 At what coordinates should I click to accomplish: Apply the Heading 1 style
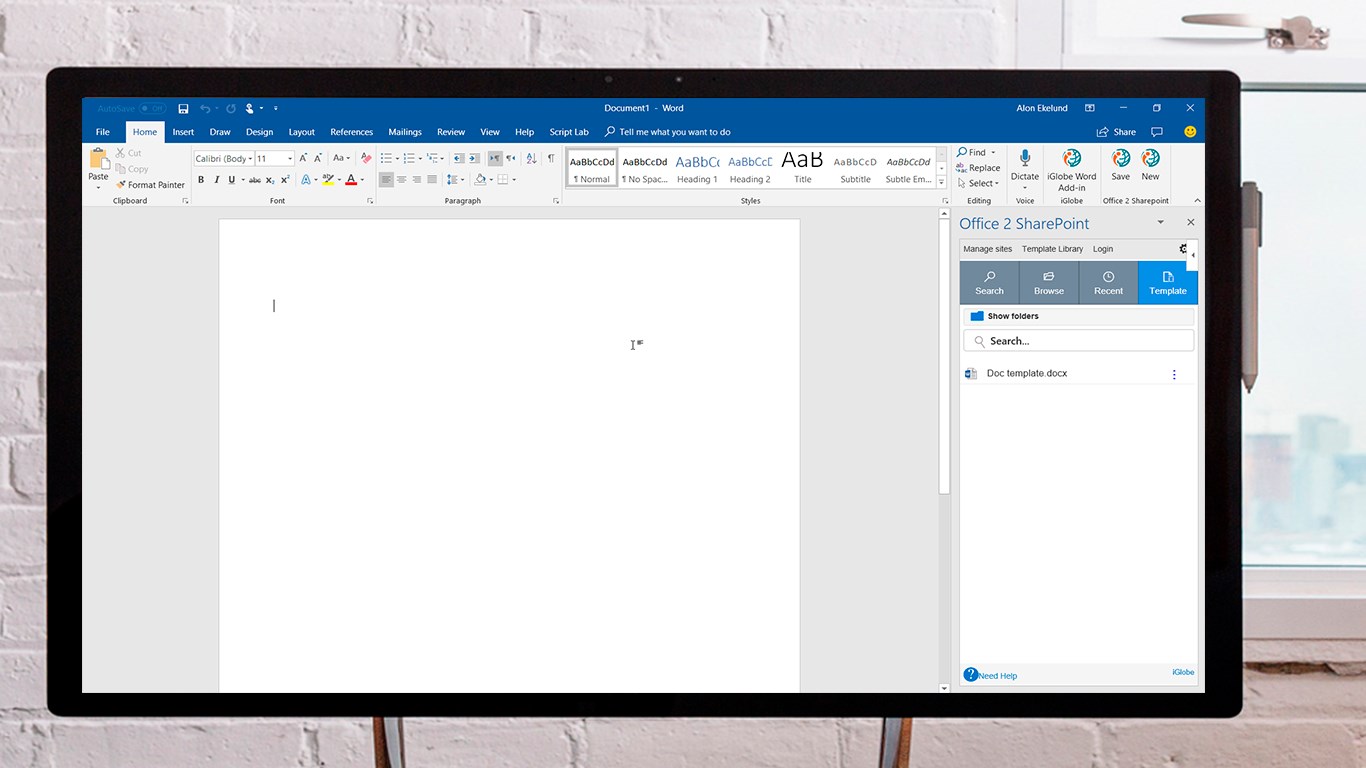click(697, 167)
